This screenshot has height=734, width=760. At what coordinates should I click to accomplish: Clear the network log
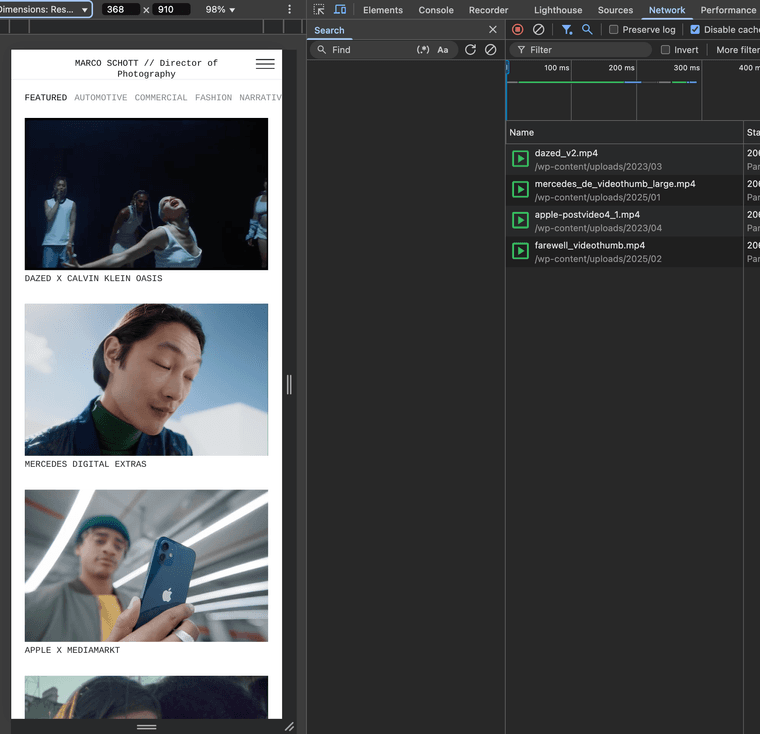point(538,30)
